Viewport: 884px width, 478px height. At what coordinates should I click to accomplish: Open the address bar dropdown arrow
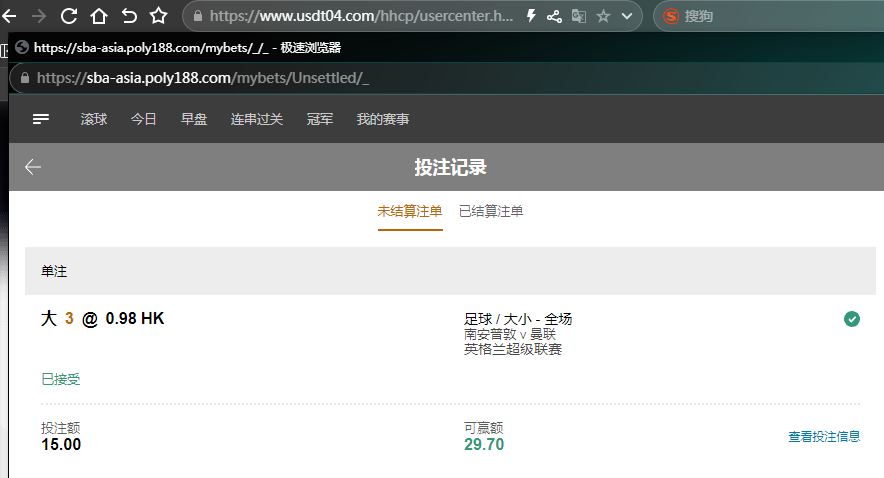pyautogui.click(x=627, y=16)
